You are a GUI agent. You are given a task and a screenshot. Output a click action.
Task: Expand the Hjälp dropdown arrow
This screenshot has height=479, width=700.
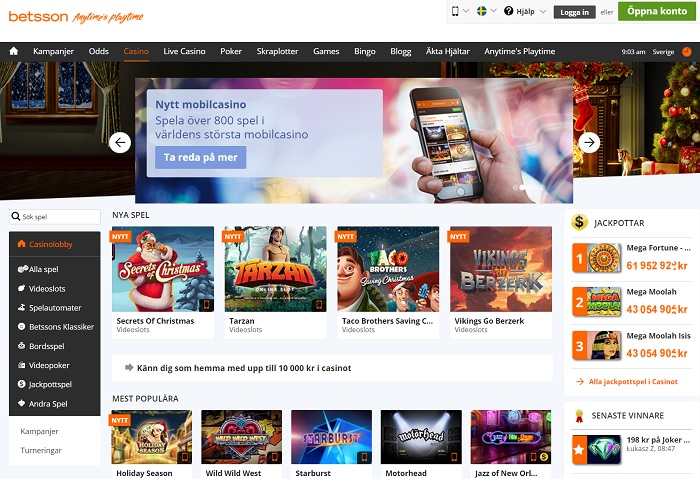click(543, 12)
